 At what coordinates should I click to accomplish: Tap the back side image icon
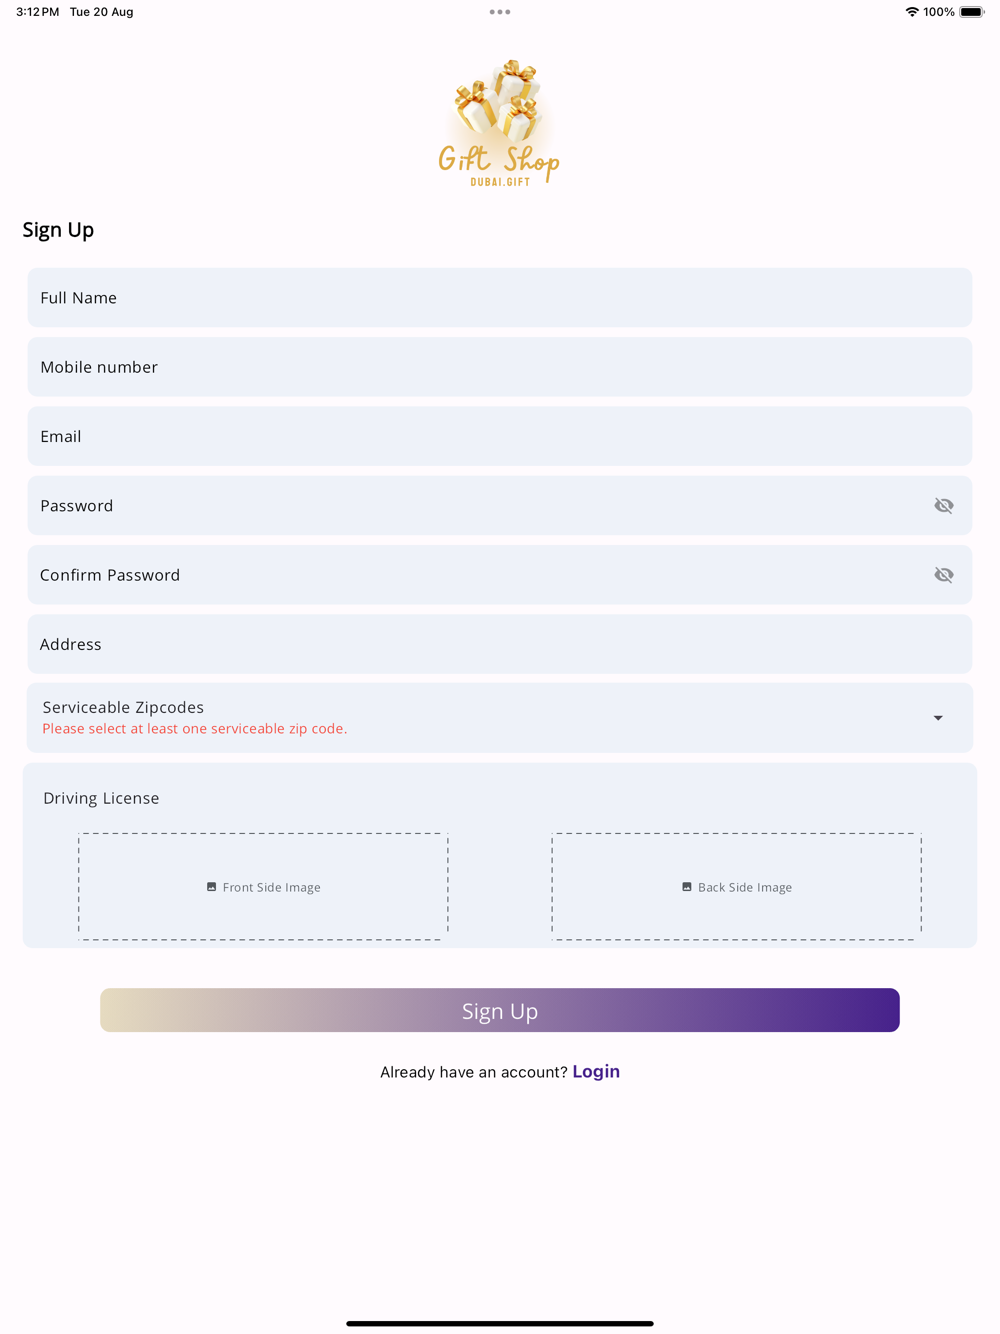[x=687, y=887]
